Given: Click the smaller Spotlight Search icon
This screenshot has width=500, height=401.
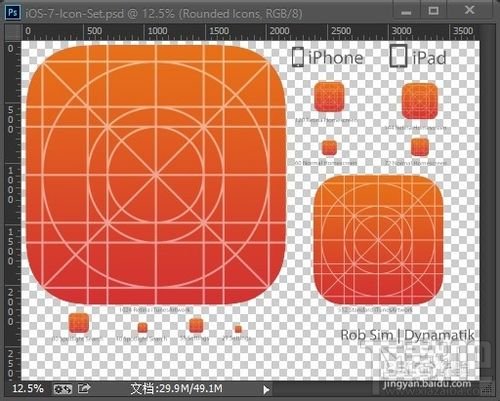Looking at the screenshot, I should coord(142,328).
